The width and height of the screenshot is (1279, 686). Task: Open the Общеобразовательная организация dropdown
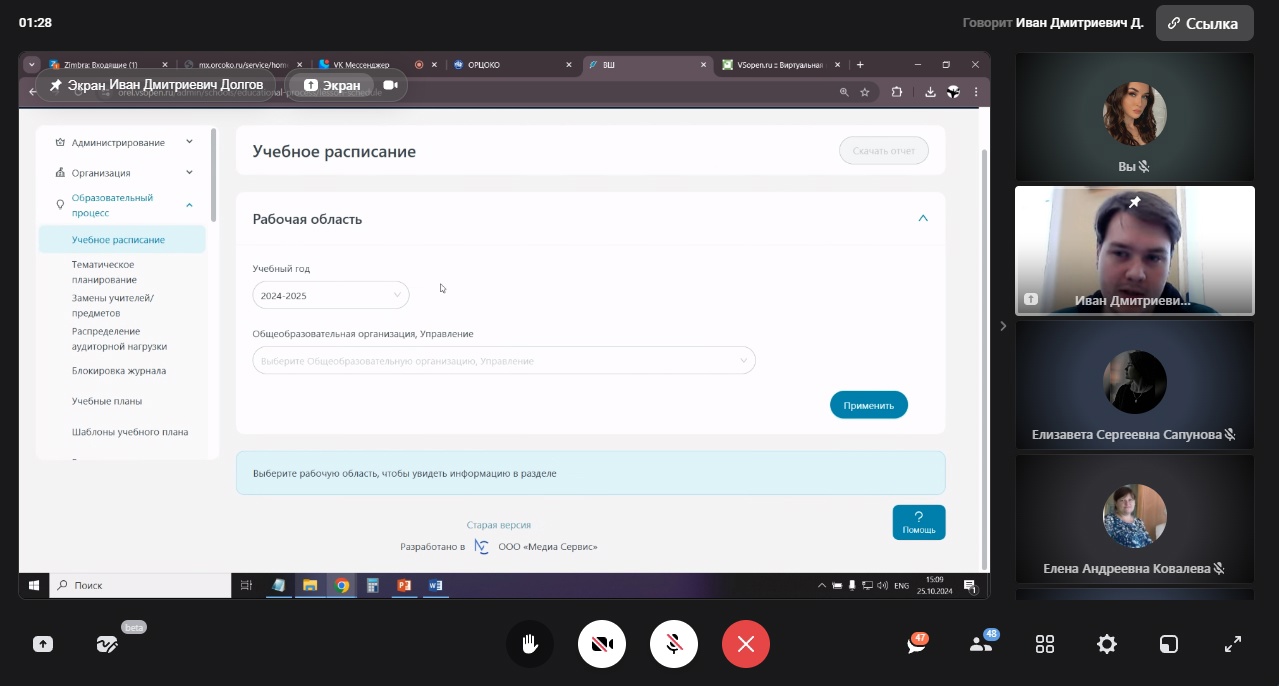(x=503, y=360)
